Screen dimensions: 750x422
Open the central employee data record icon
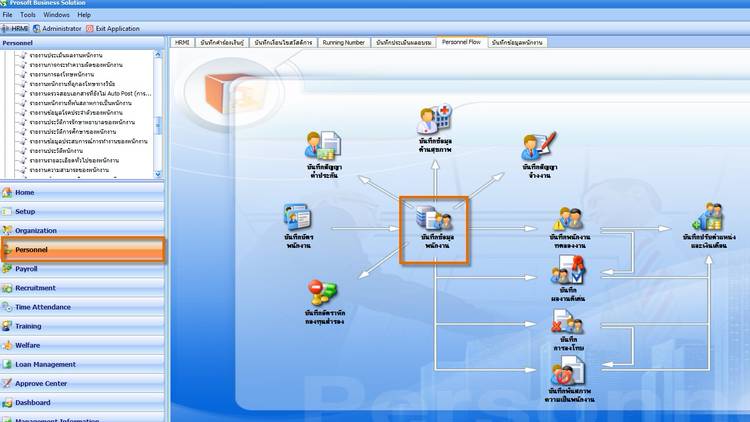coord(435,220)
